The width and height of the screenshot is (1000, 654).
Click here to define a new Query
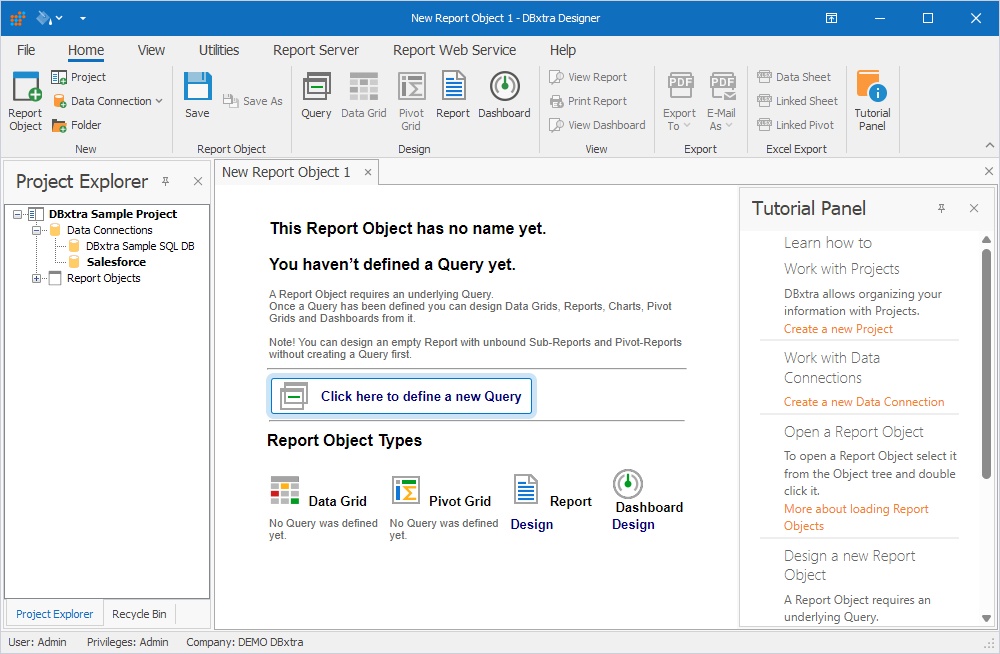(x=401, y=395)
